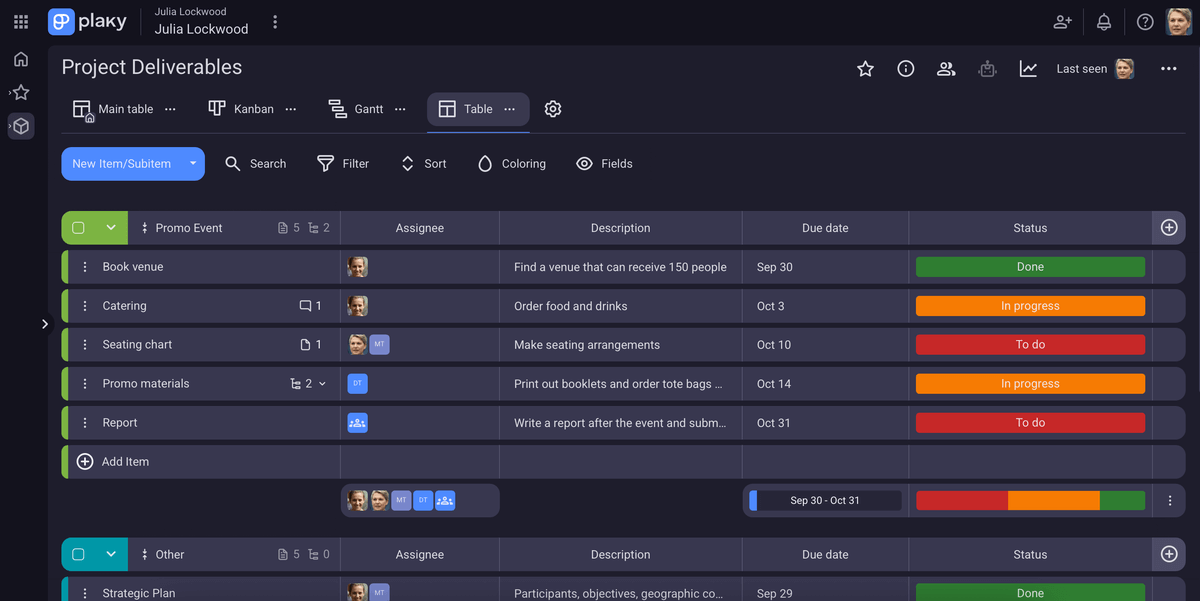Open the Search tool
The width and height of the screenshot is (1200, 601).
pos(256,163)
